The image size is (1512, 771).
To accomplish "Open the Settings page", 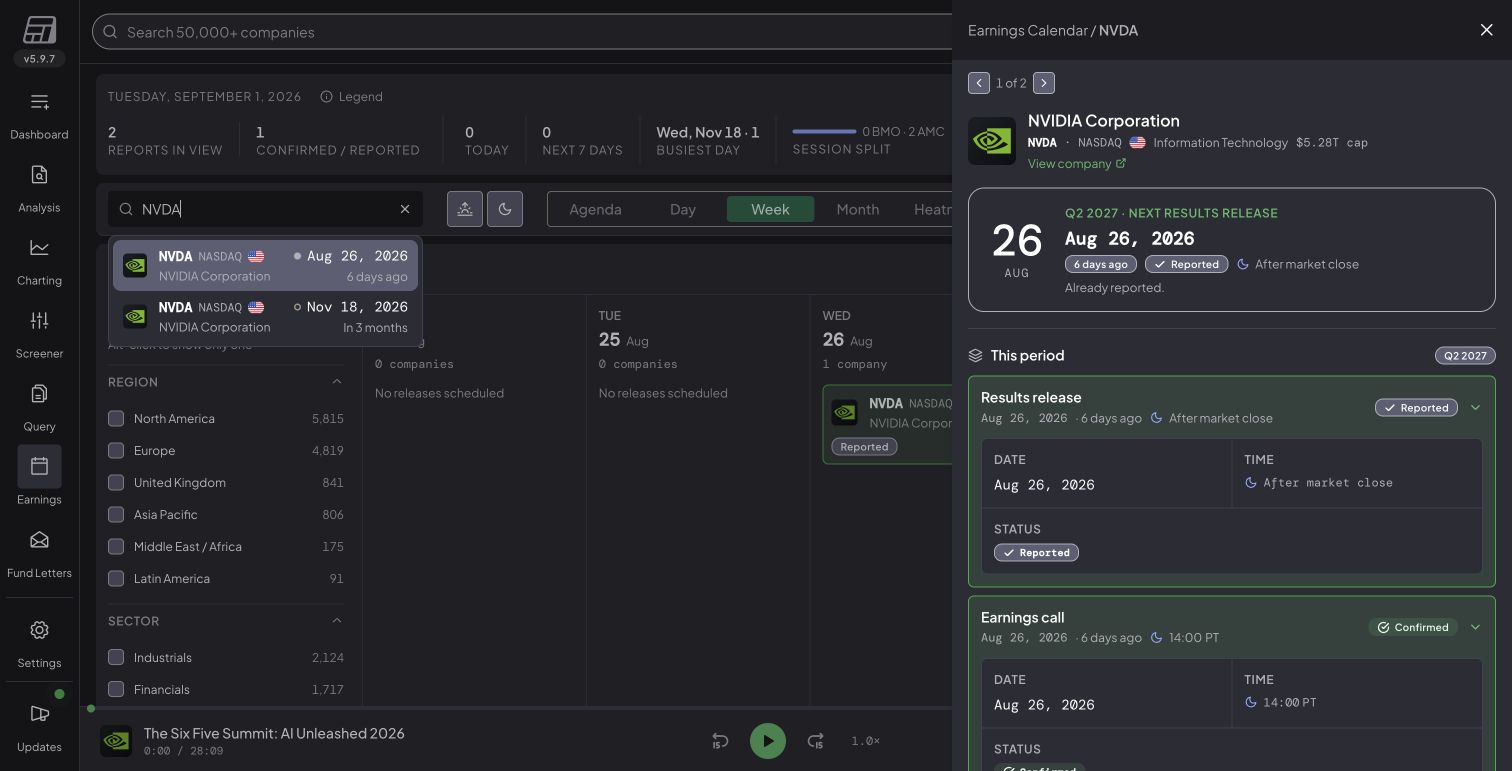I will coord(39,644).
